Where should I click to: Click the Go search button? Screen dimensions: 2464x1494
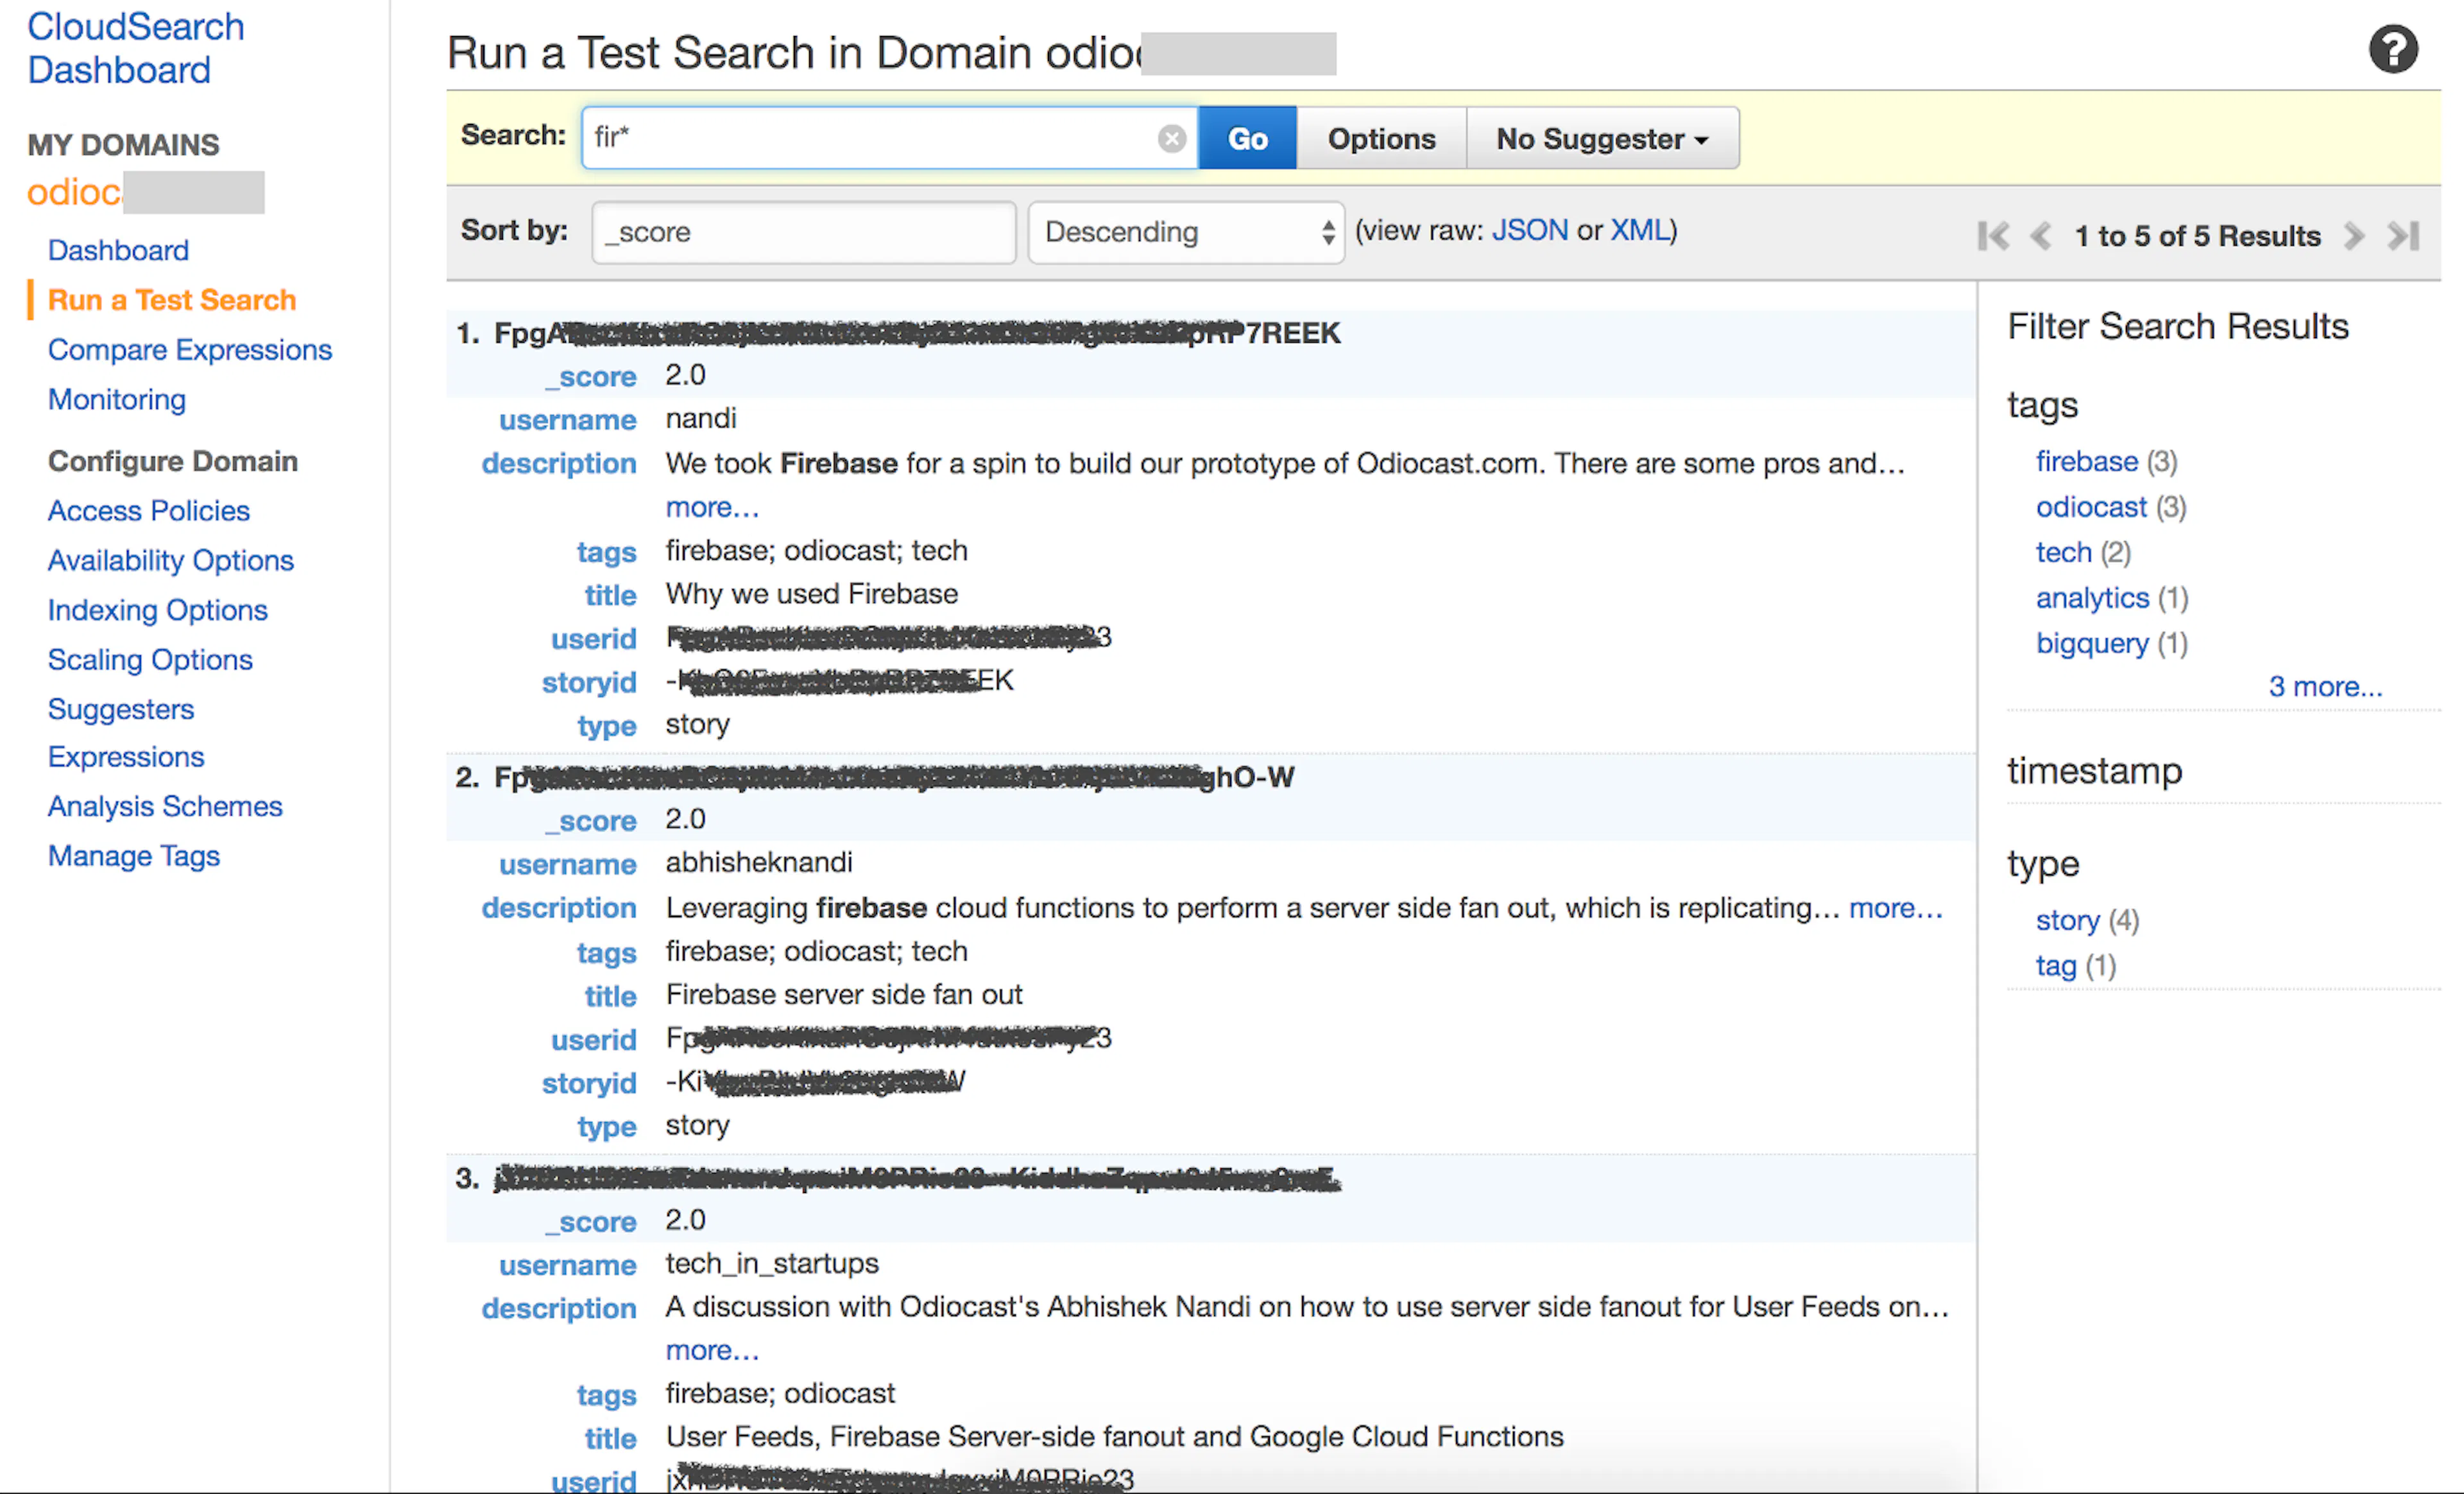pos(1247,138)
